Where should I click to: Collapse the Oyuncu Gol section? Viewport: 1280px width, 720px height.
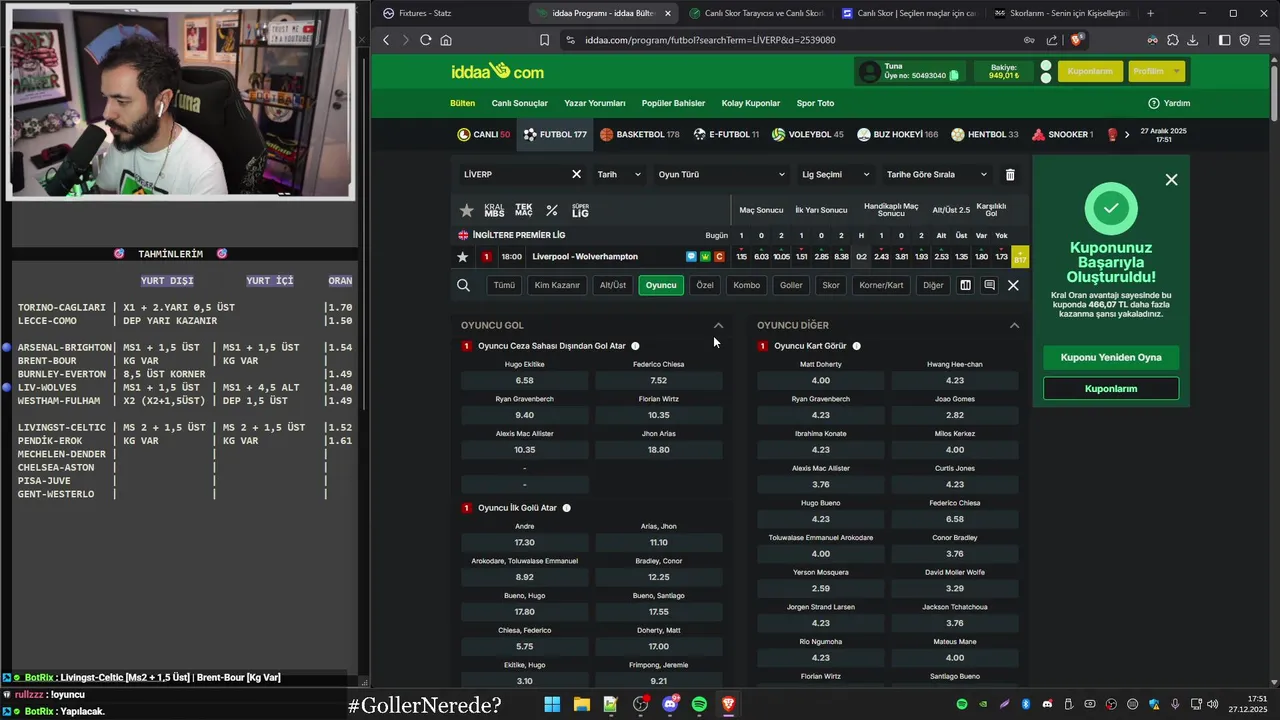coord(718,325)
